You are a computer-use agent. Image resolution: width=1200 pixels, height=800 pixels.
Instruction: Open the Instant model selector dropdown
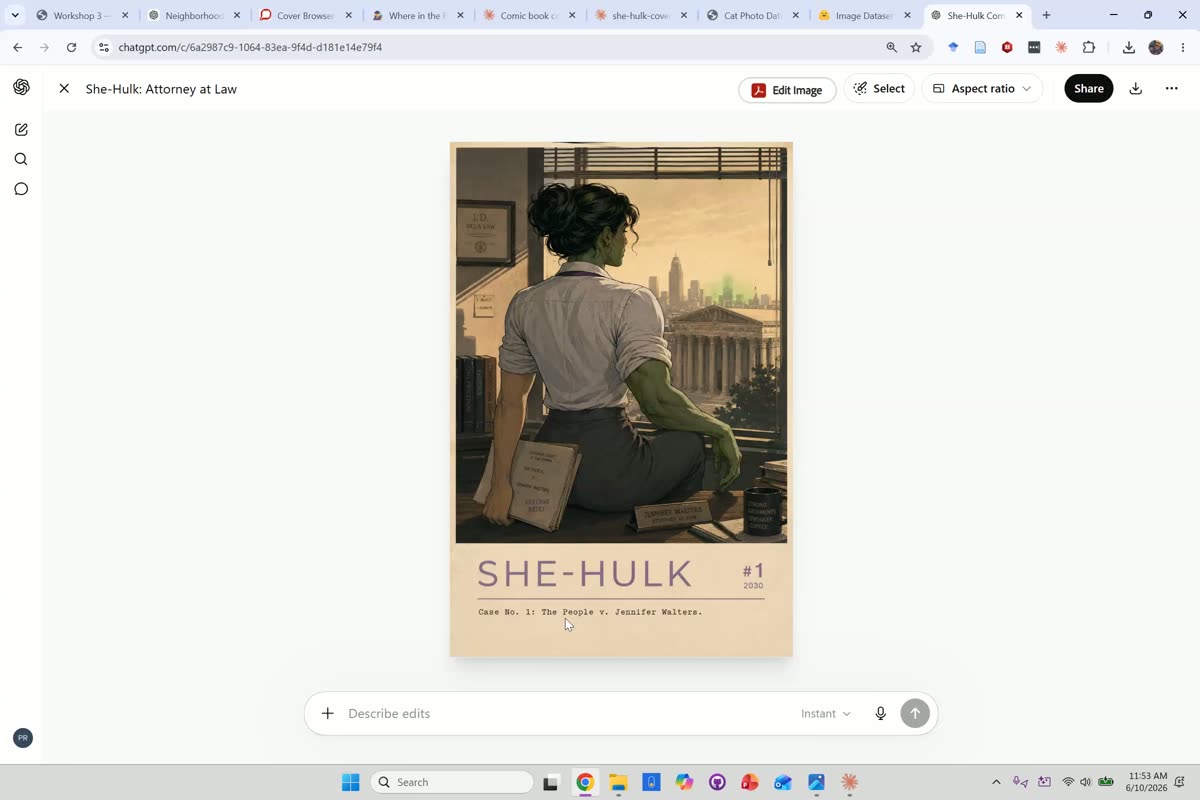coord(826,713)
